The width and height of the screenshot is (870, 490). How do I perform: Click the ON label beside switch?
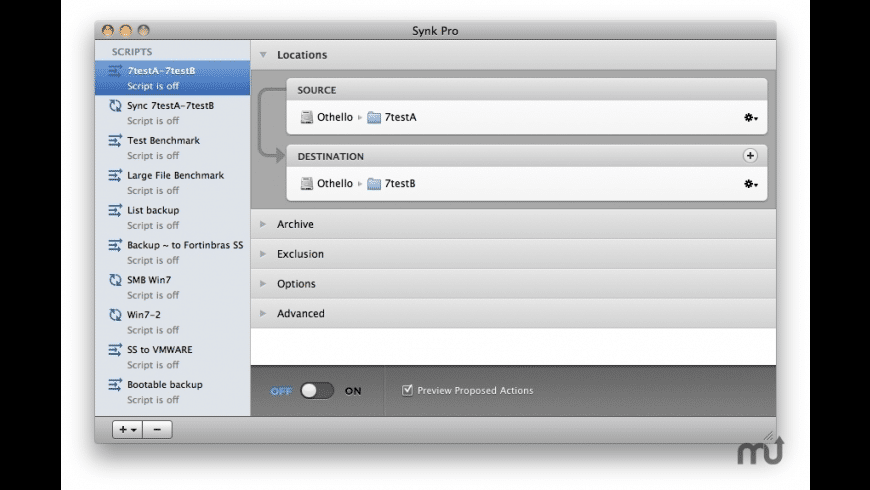click(353, 391)
